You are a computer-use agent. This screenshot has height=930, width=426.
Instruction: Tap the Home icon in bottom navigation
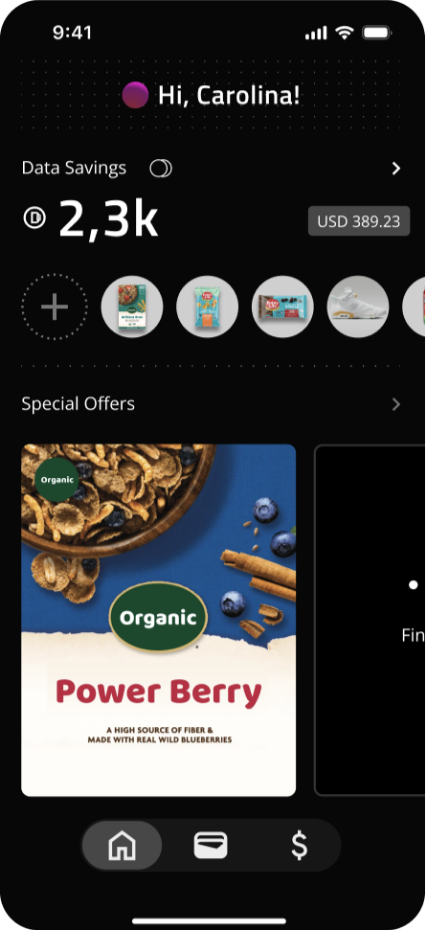click(x=122, y=845)
